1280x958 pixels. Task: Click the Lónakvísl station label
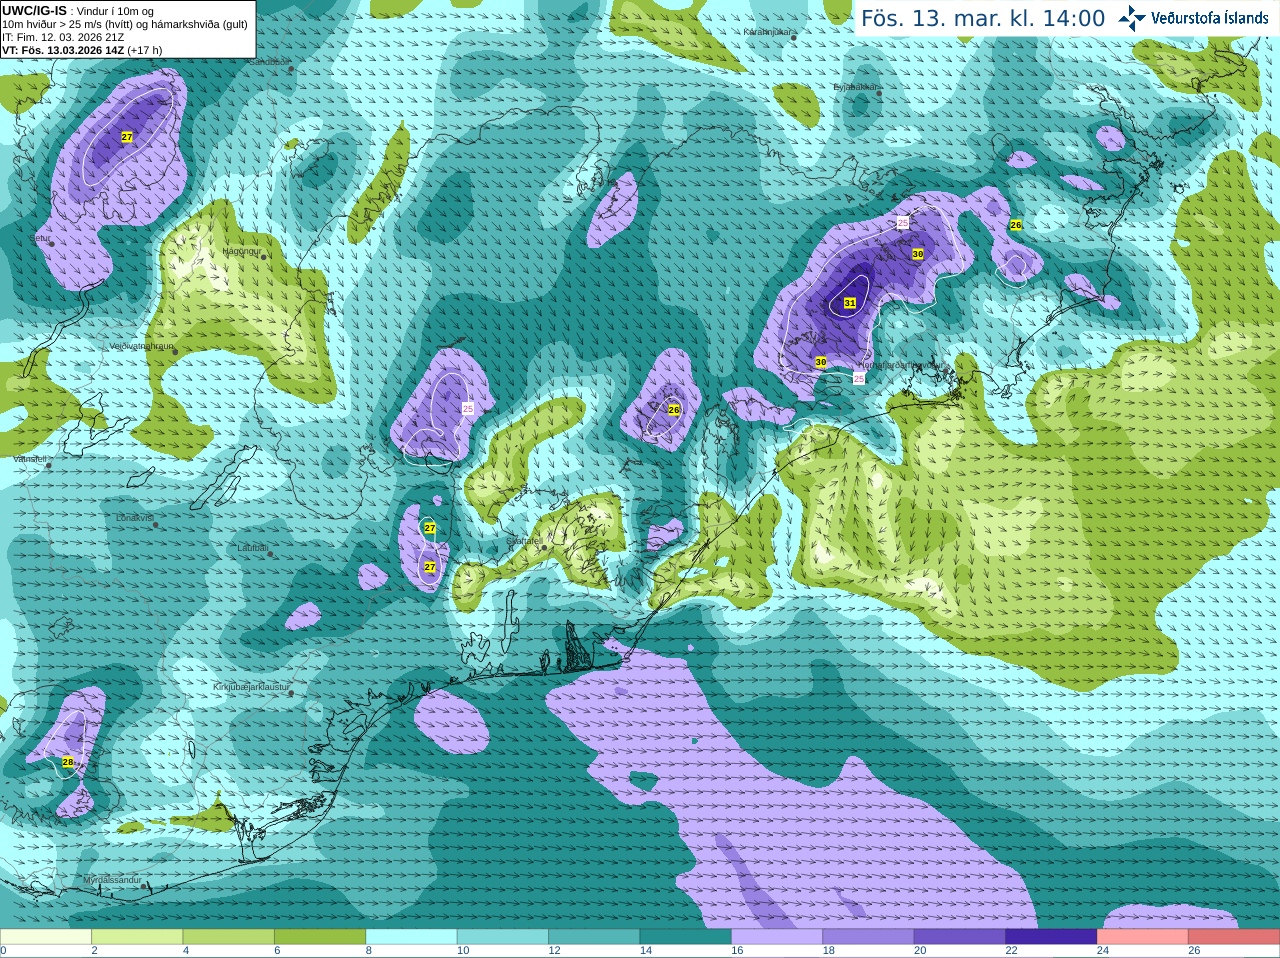(135, 518)
